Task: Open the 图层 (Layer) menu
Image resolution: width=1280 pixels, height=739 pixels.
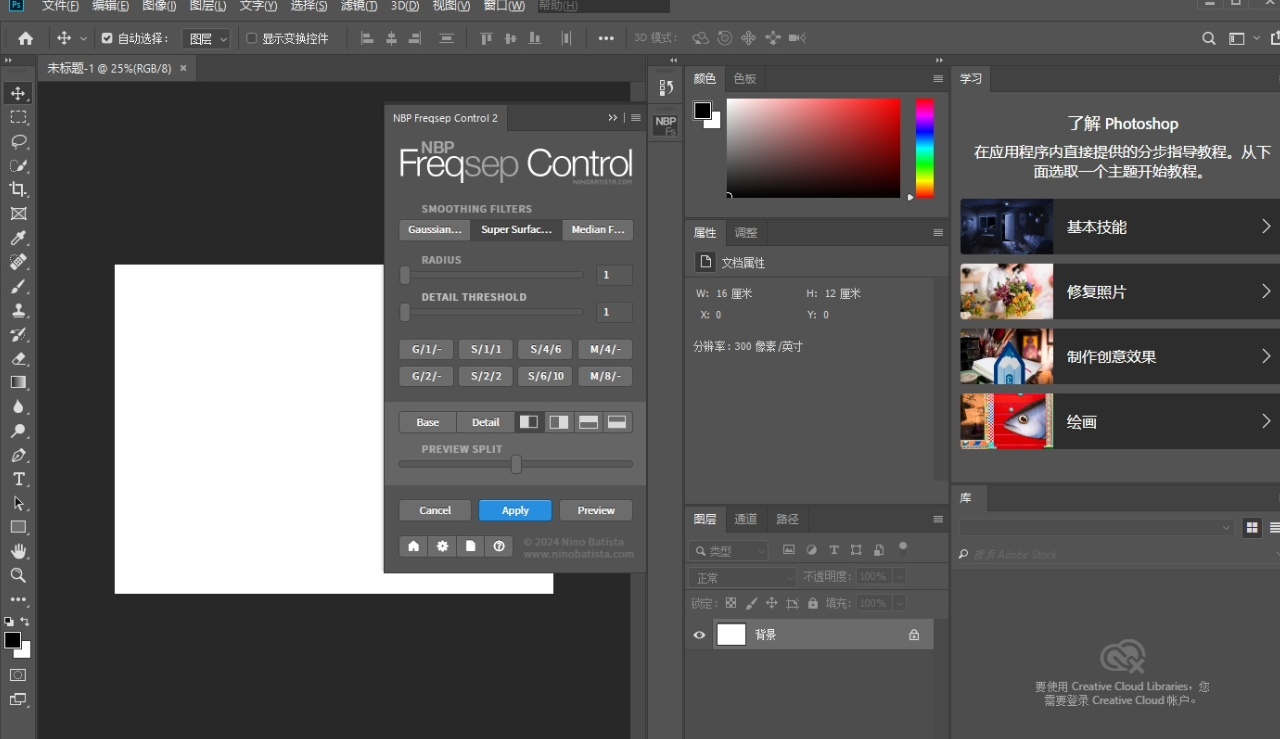Action: [207, 6]
